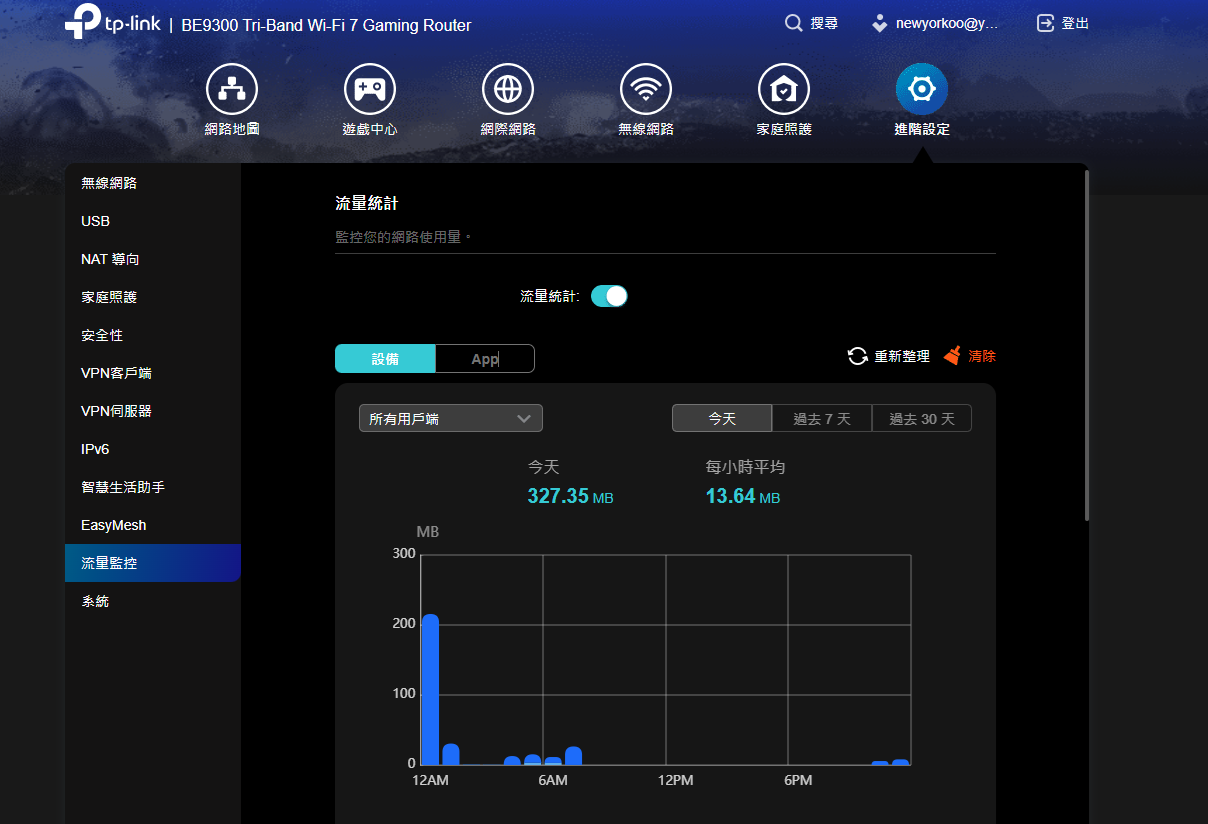The width and height of the screenshot is (1208, 824).
Task: Open the 家庭照護 shield house icon
Action: click(784, 89)
